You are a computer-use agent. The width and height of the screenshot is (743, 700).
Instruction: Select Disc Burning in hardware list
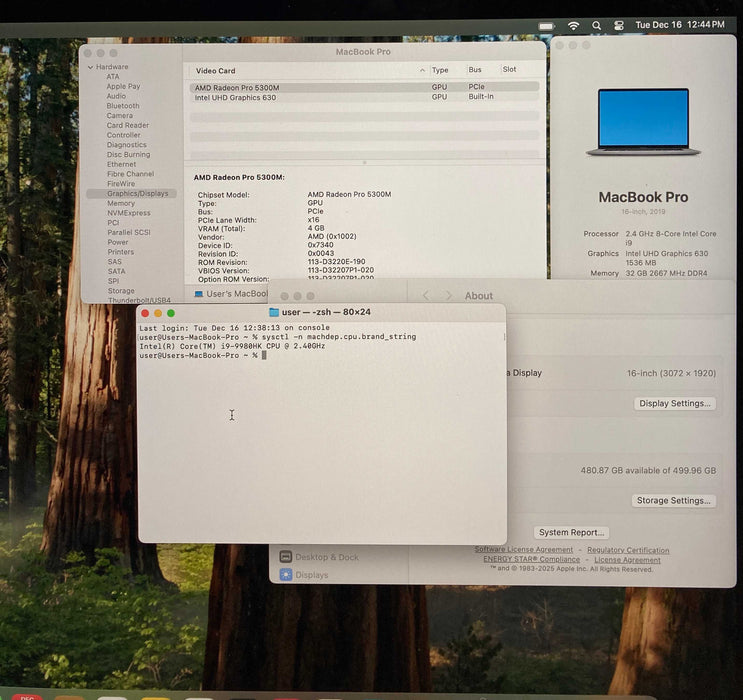click(x=128, y=155)
